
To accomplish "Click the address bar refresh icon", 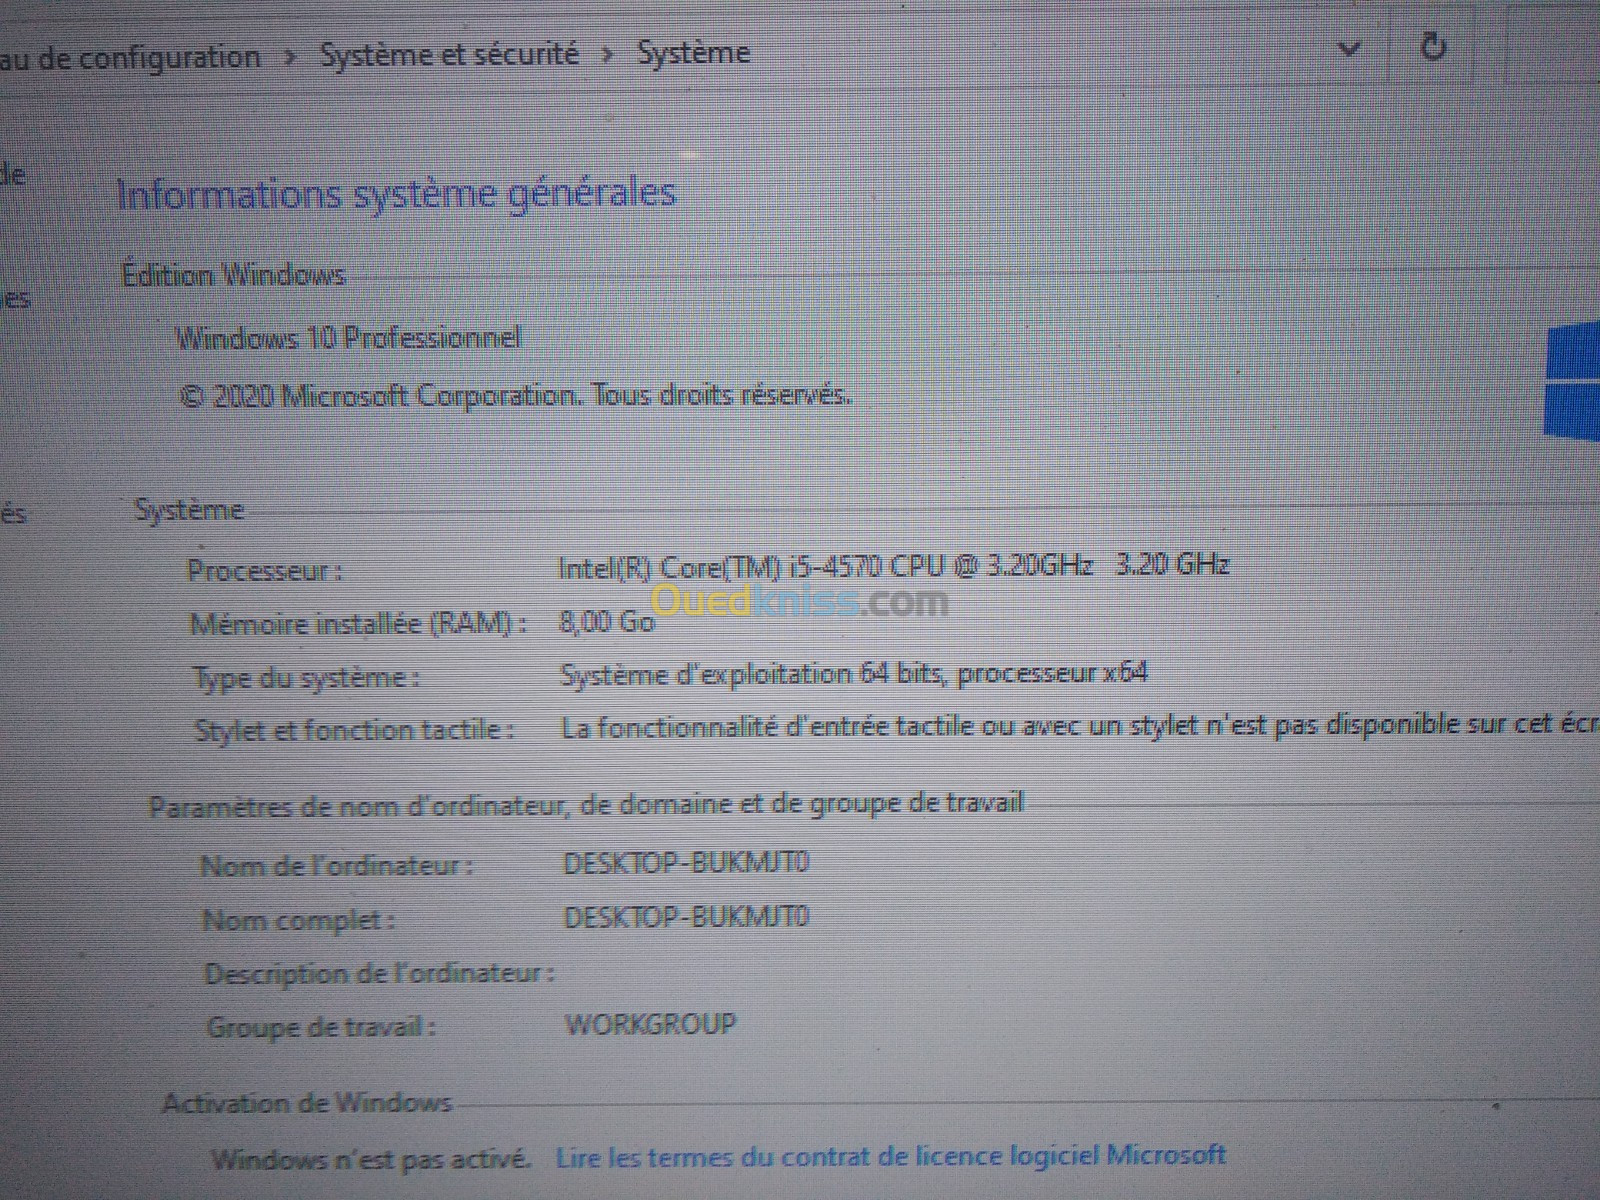I will click(1433, 46).
